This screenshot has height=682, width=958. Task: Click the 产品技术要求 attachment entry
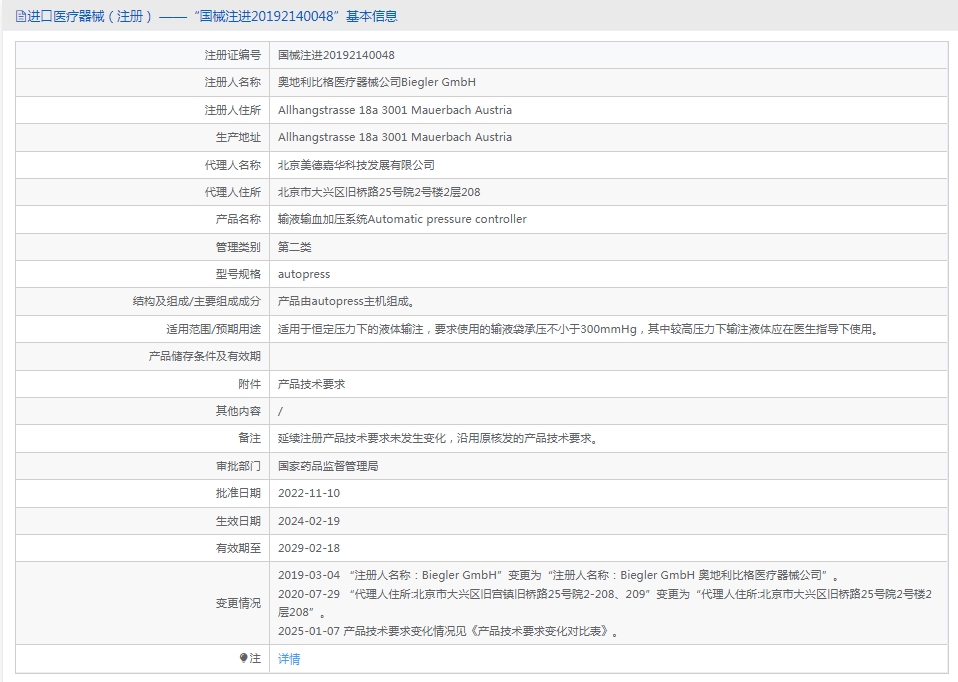(x=311, y=384)
